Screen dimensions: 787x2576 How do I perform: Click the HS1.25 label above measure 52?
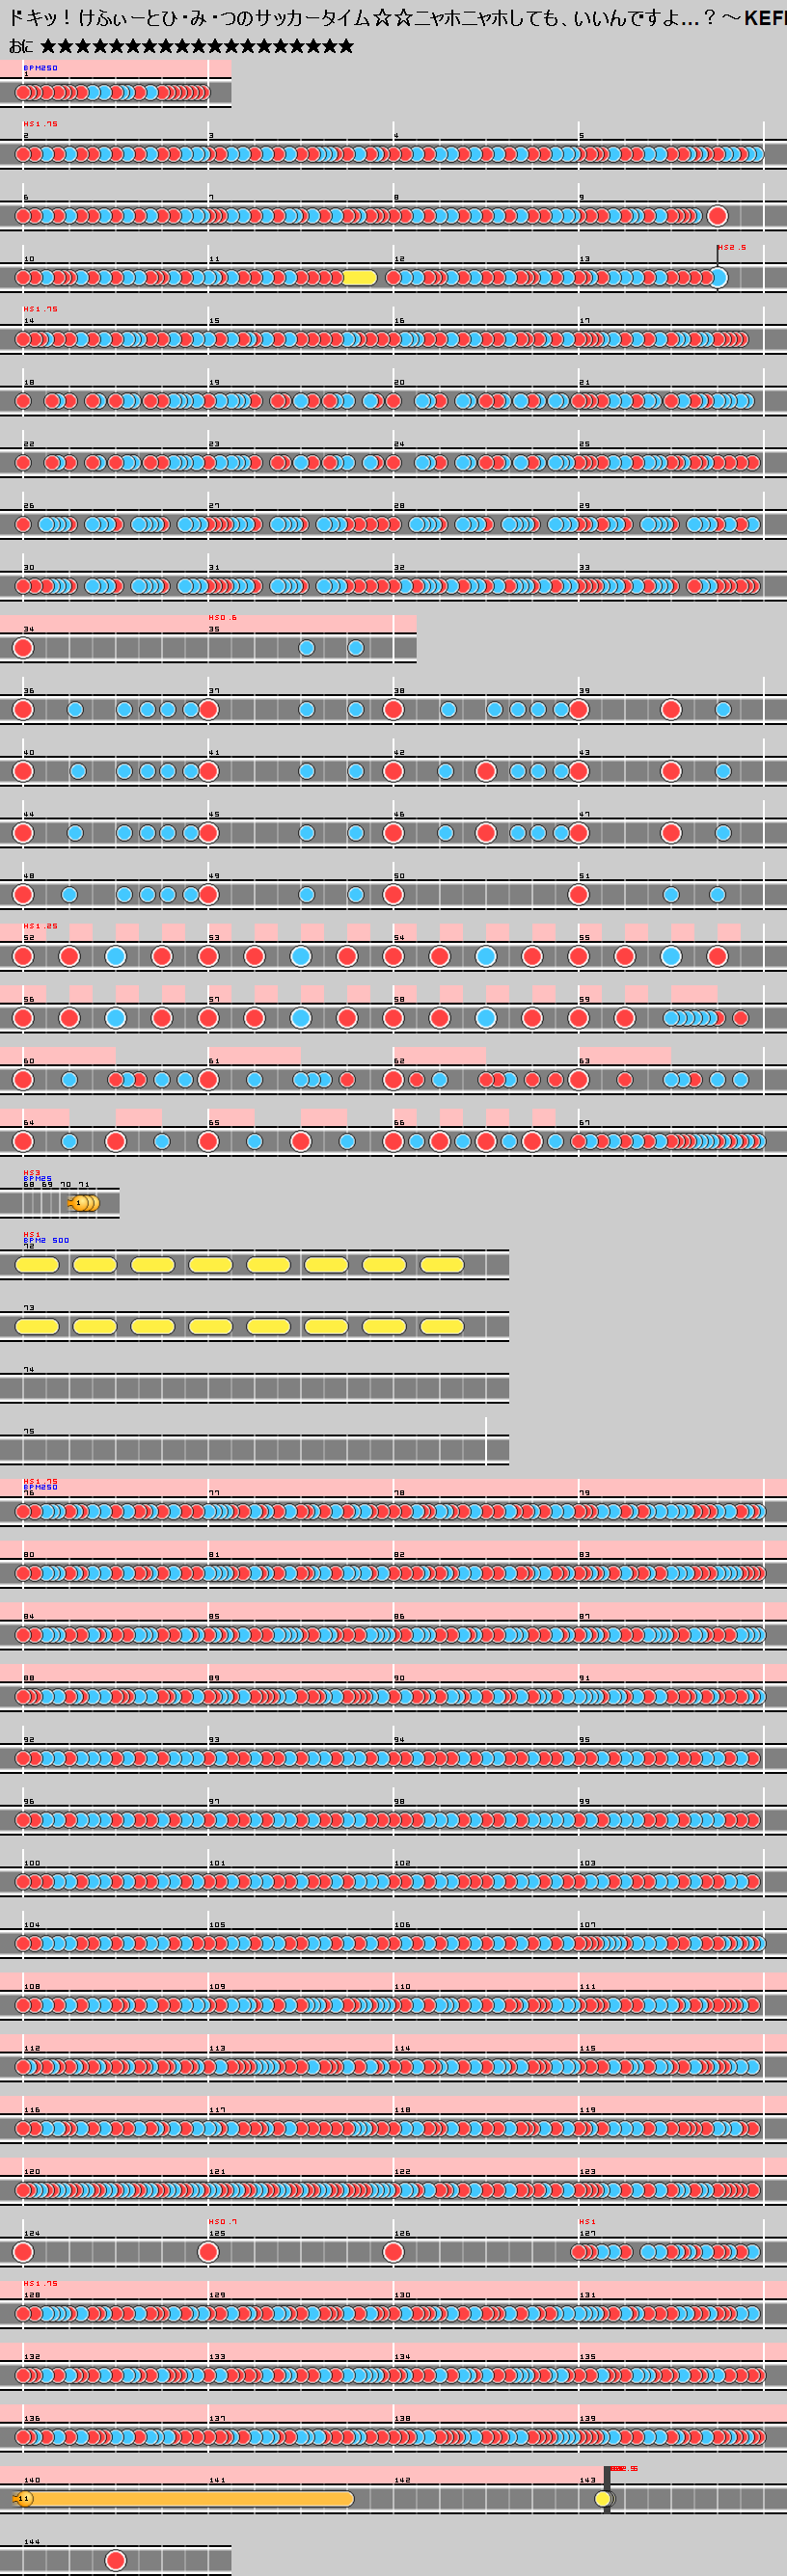pos(41,926)
